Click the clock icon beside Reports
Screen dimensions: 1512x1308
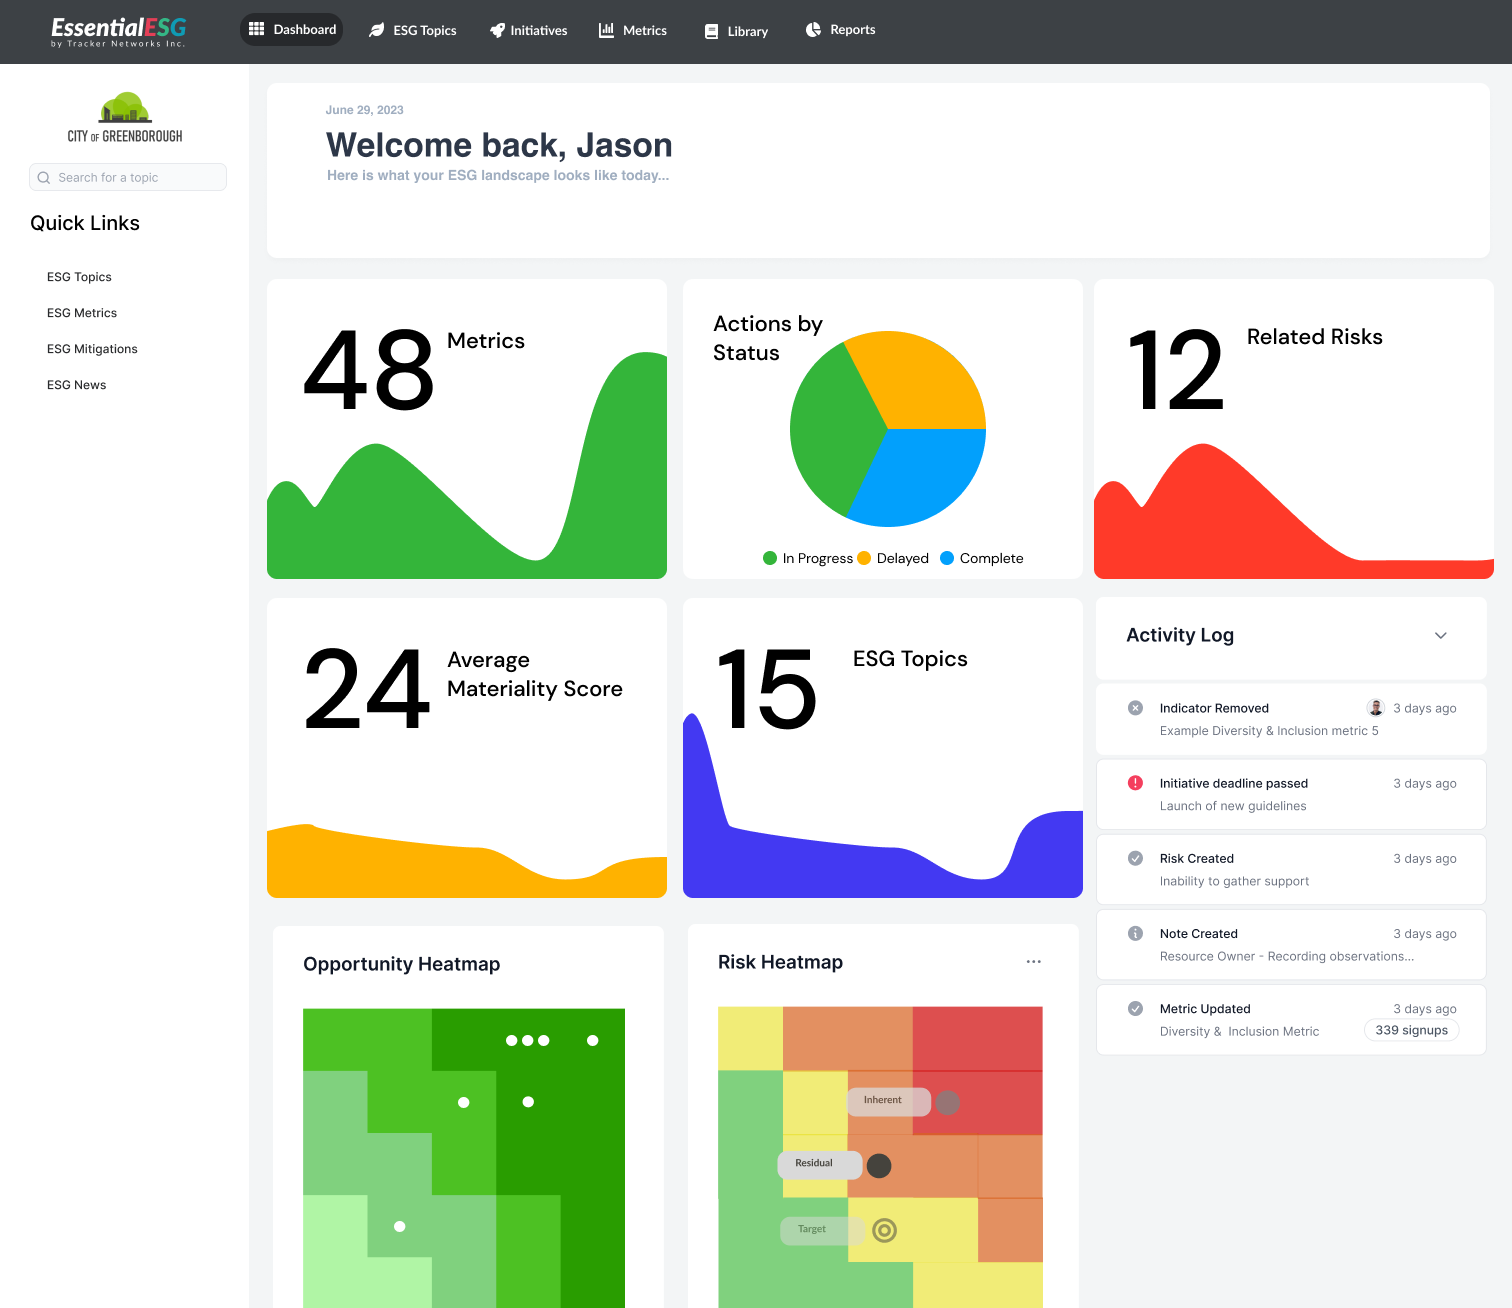(x=811, y=29)
